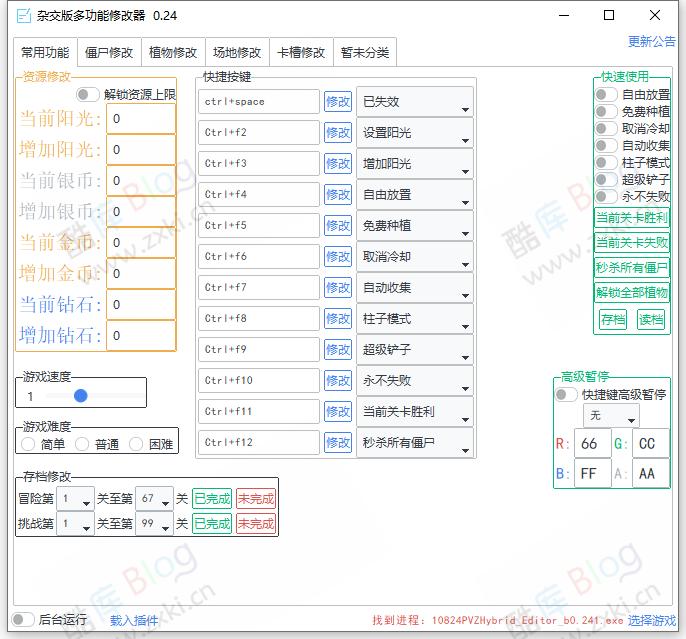686x639 pixels.
Task: Click 修改 button for Ctrl+f5 hotkey
Action: (338, 226)
